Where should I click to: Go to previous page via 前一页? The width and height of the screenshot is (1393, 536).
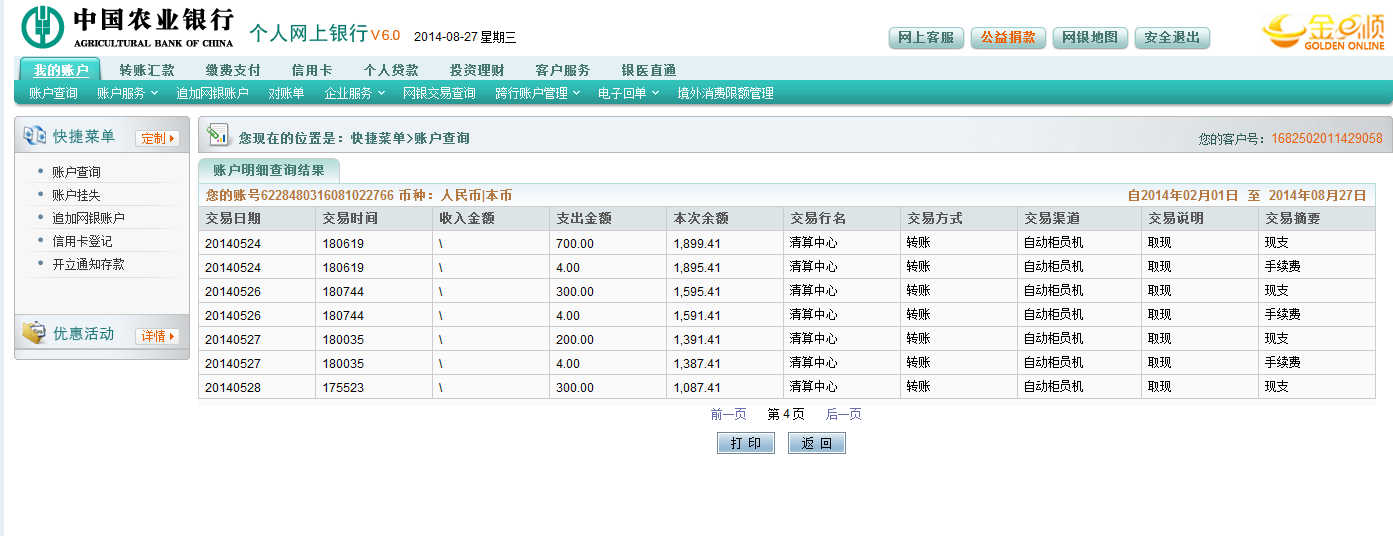[x=728, y=414]
